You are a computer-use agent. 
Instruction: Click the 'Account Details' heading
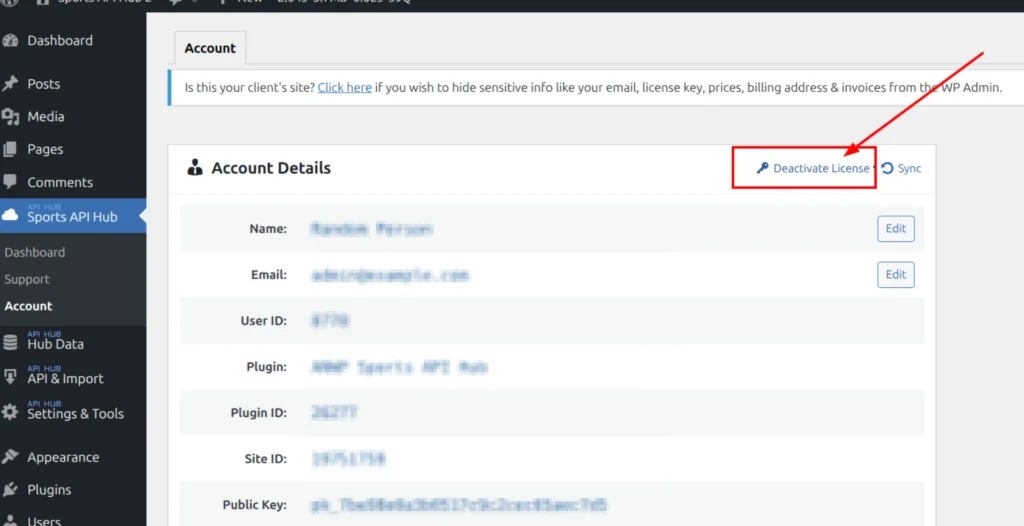(271, 168)
